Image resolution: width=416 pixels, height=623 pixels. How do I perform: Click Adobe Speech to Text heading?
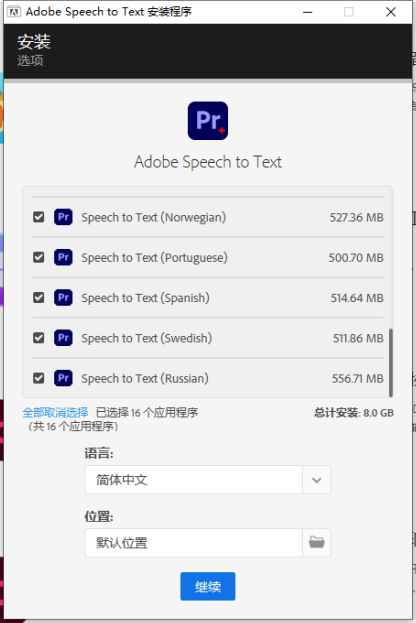(208, 162)
